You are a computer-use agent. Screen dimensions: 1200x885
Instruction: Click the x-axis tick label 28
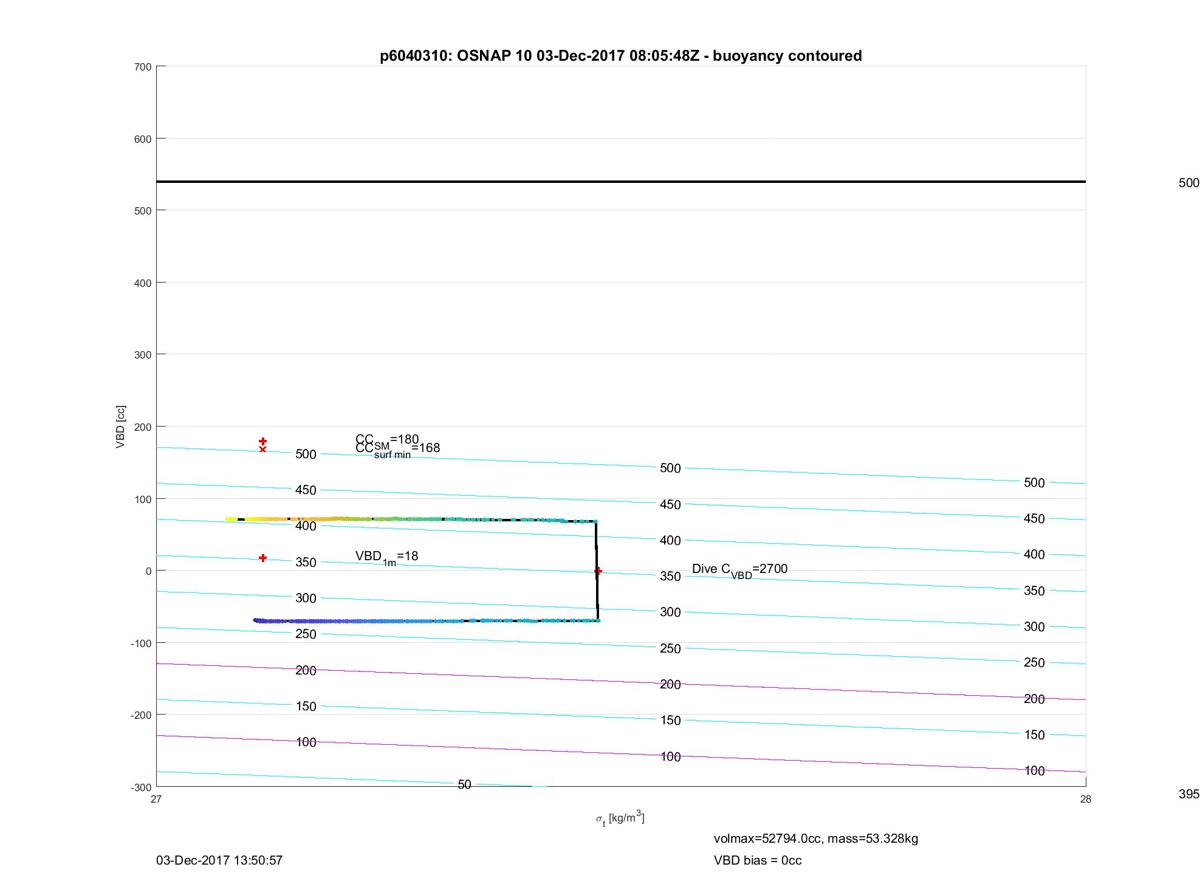point(1085,799)
